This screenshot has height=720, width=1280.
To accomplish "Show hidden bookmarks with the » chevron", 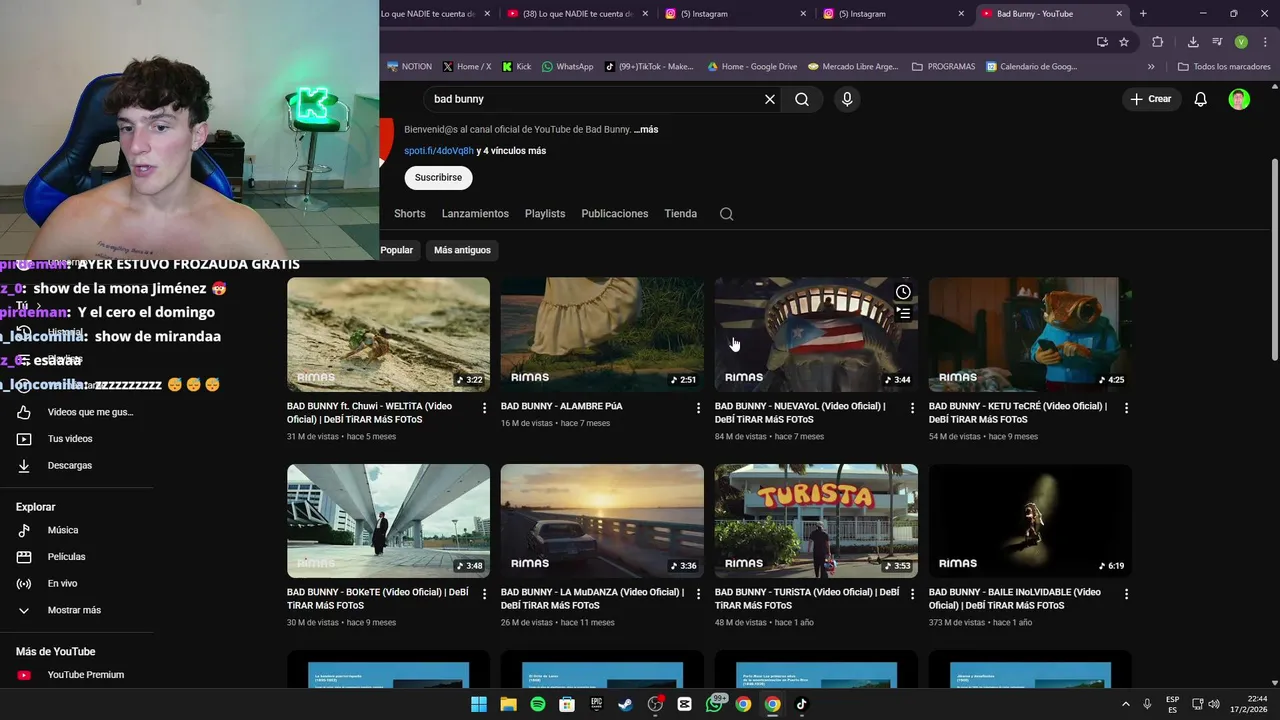I will point(1151,67).
